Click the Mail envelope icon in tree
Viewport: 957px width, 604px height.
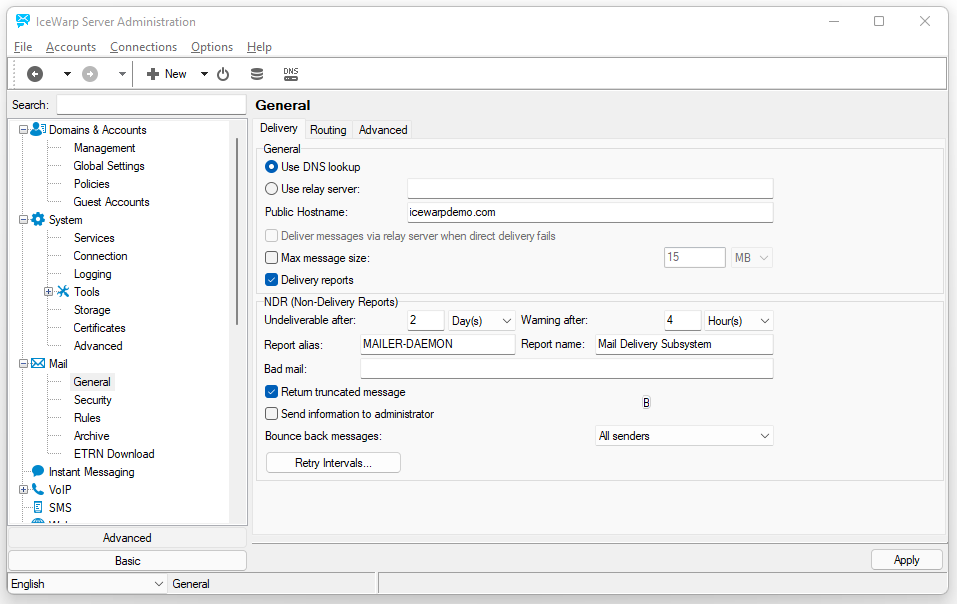(38, 364)
